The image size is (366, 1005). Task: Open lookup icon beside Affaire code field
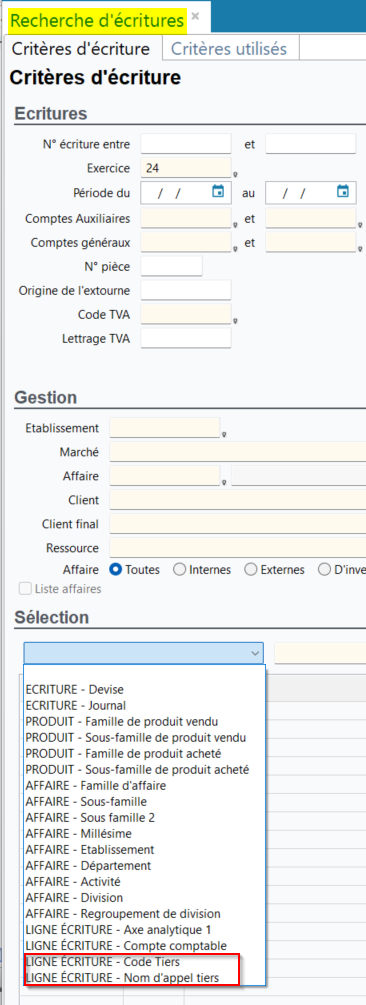coord(224,483)
